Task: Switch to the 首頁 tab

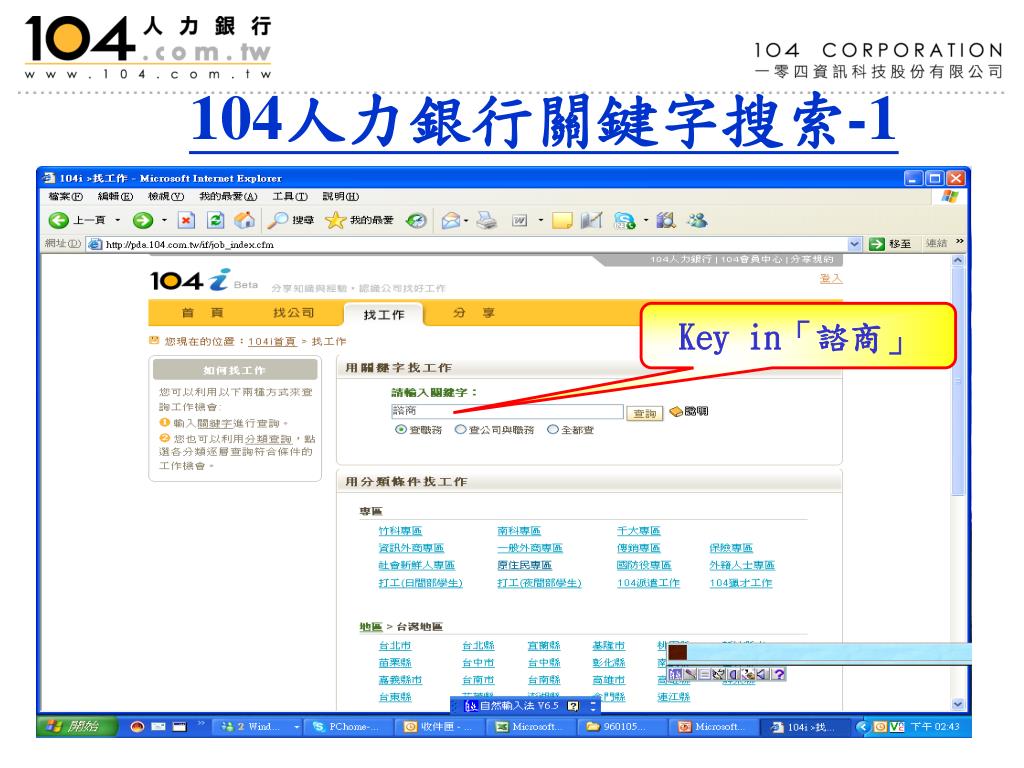Action: [202, 313]
